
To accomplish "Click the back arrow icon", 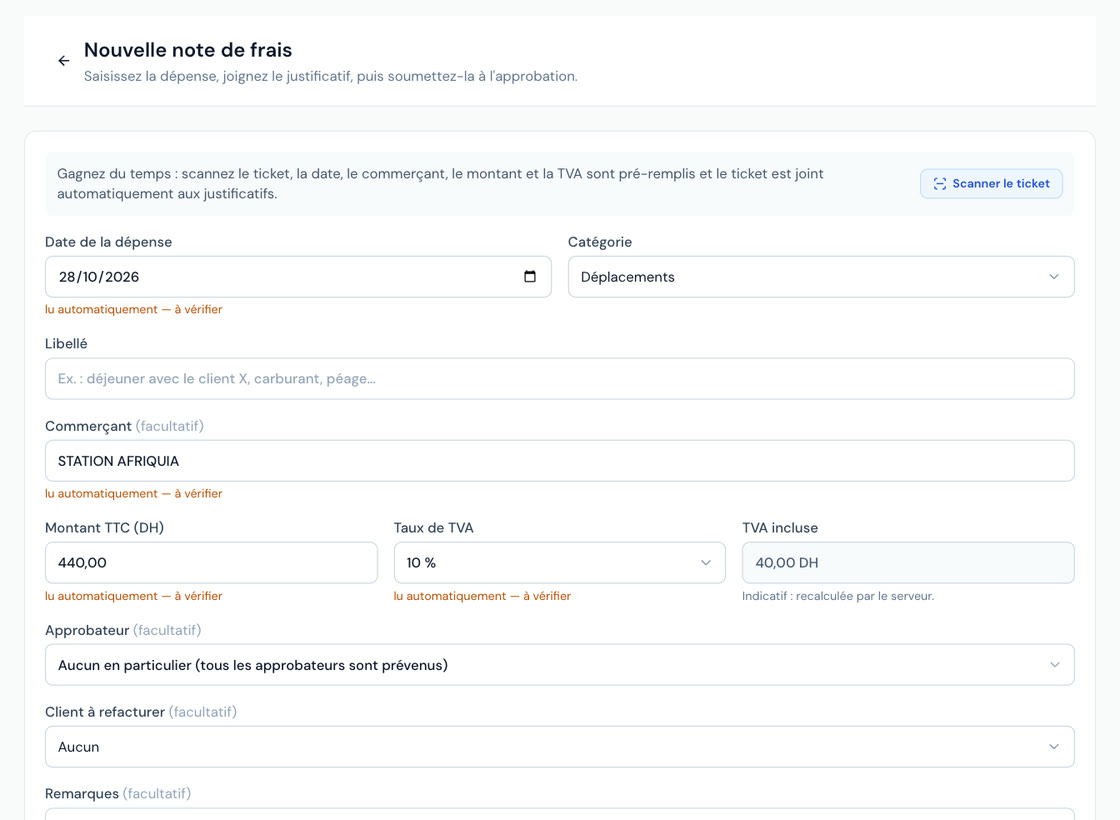I will click(64, 61).
